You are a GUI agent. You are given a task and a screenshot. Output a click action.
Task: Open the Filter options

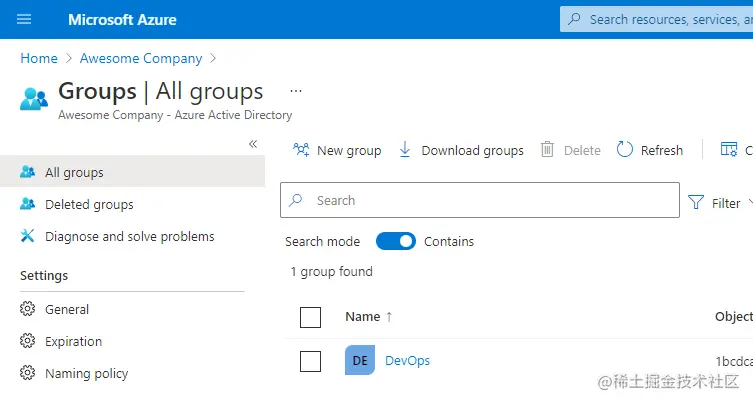pyautogui.click(x=715, y=203)
